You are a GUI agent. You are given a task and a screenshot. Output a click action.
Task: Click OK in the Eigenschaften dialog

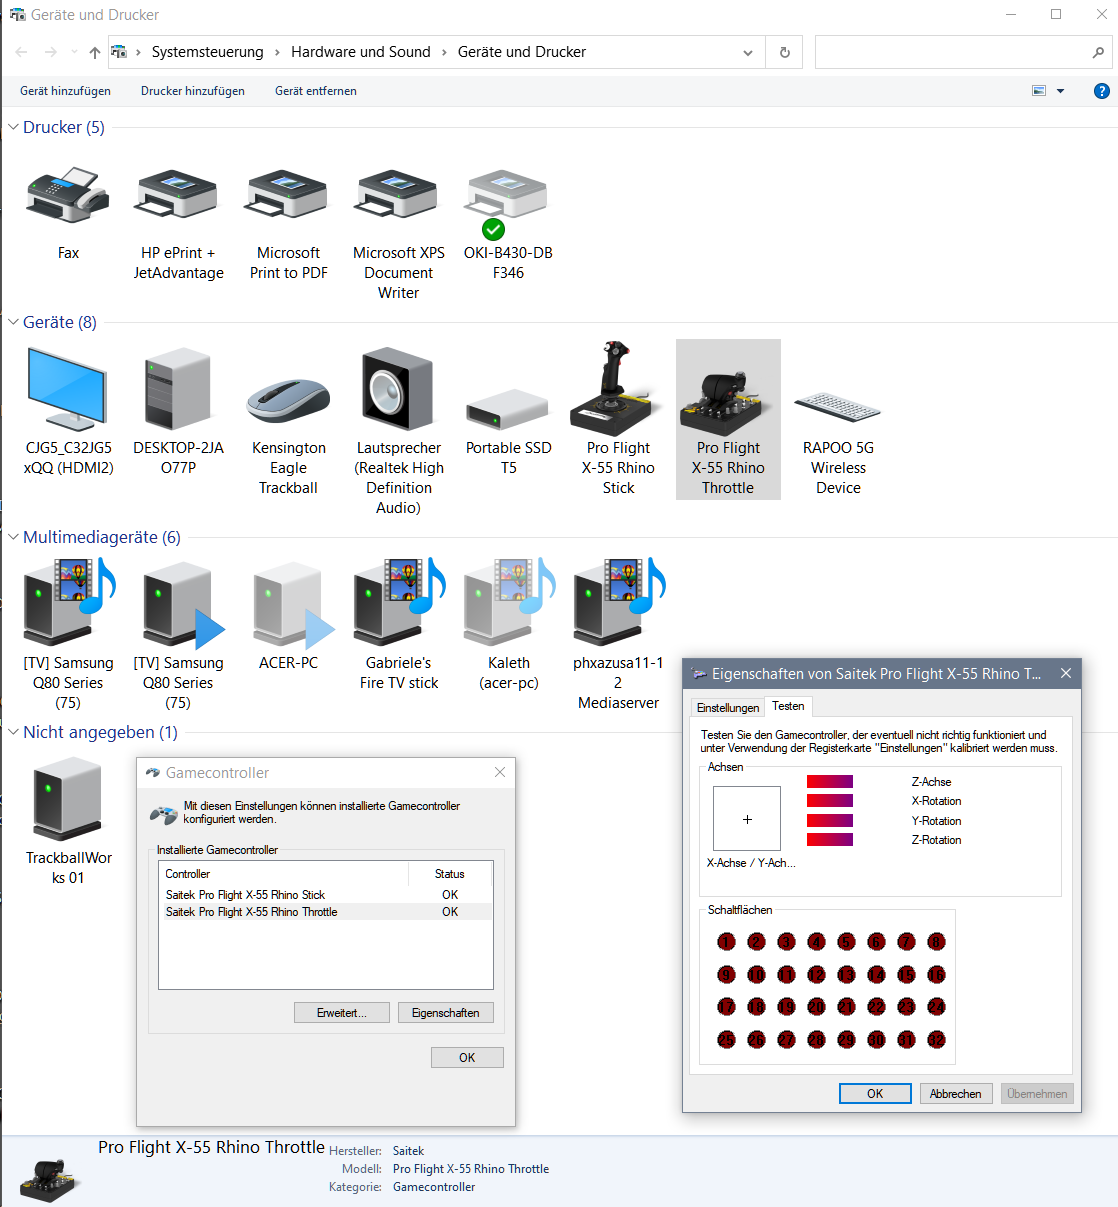[875, 1094]
